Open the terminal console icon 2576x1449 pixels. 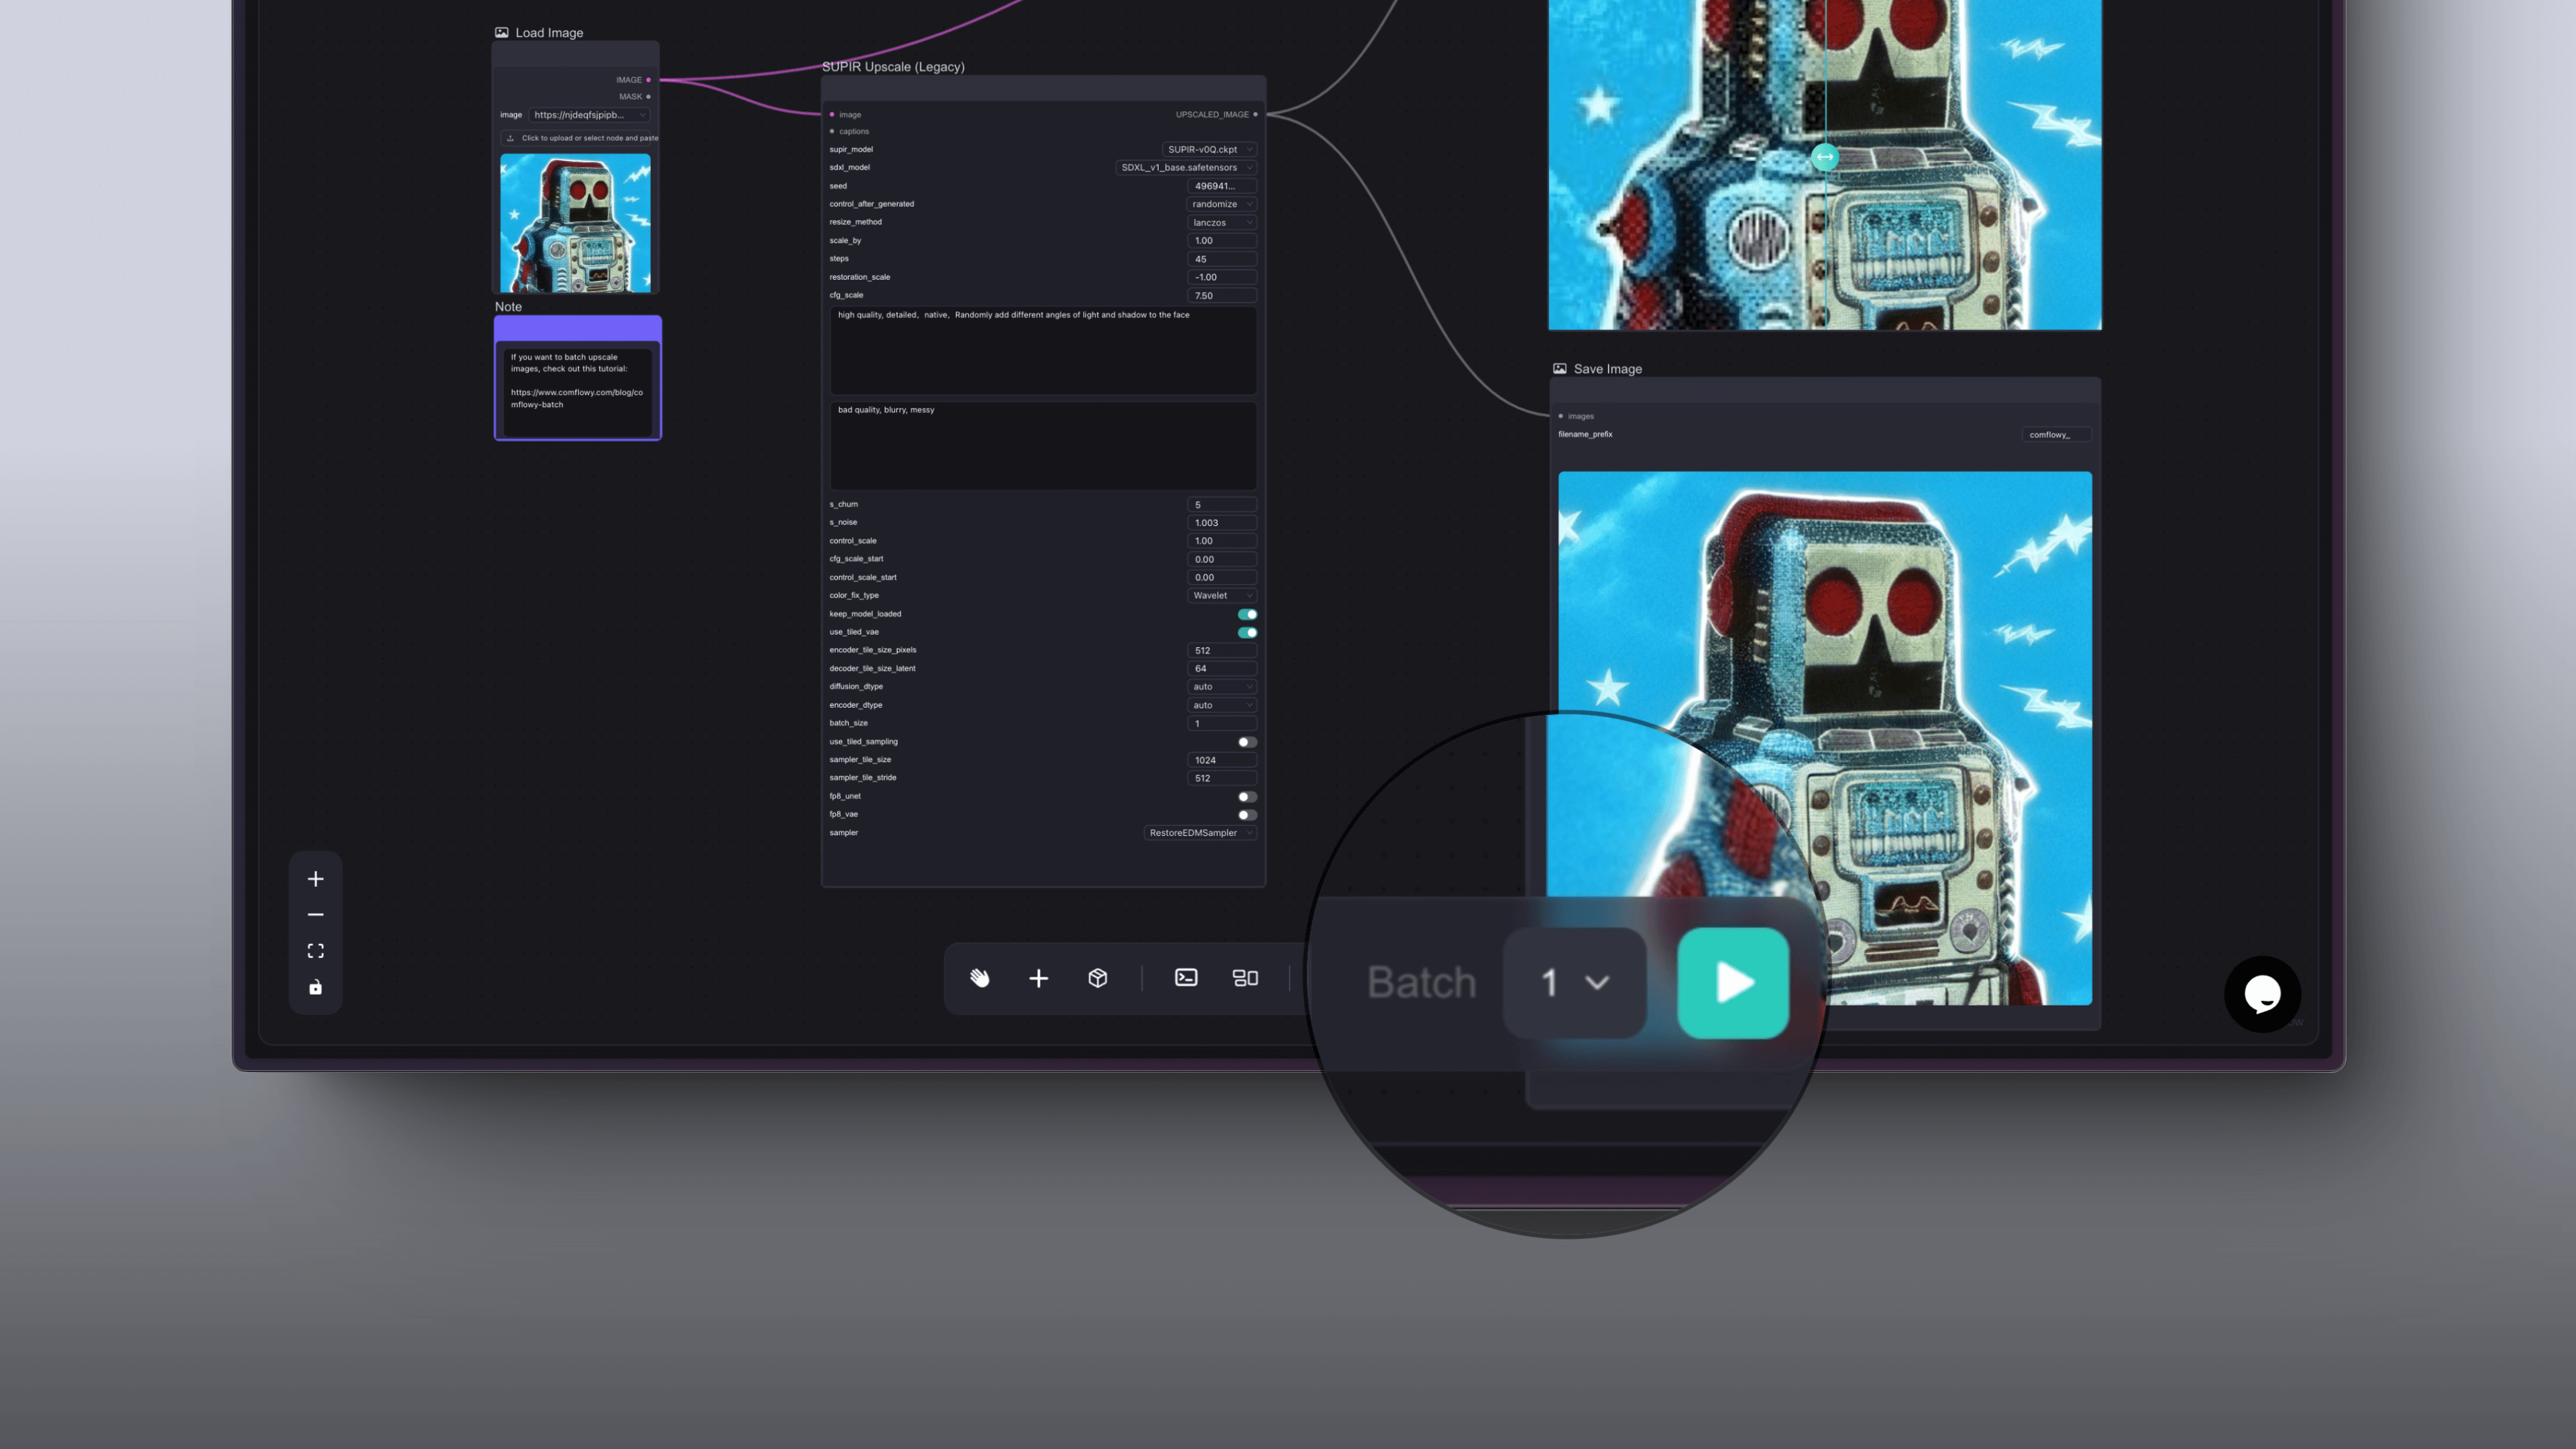pos(1186,978)
